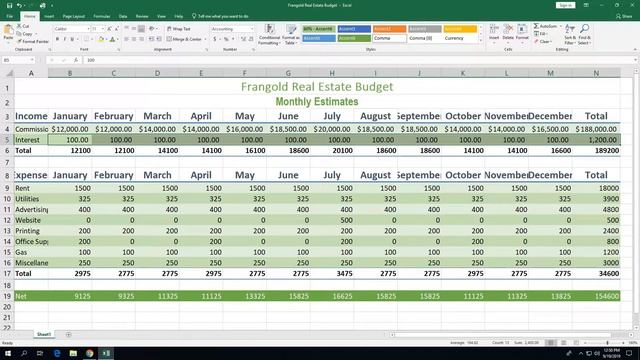Viewport: 640px width, 360px height.
Task: Click the Sign in button
Action: 565,5
